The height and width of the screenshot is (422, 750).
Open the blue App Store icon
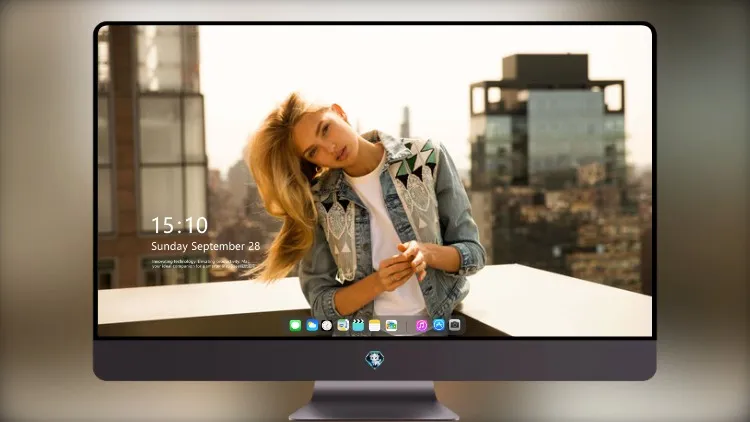tap(439, 325)
